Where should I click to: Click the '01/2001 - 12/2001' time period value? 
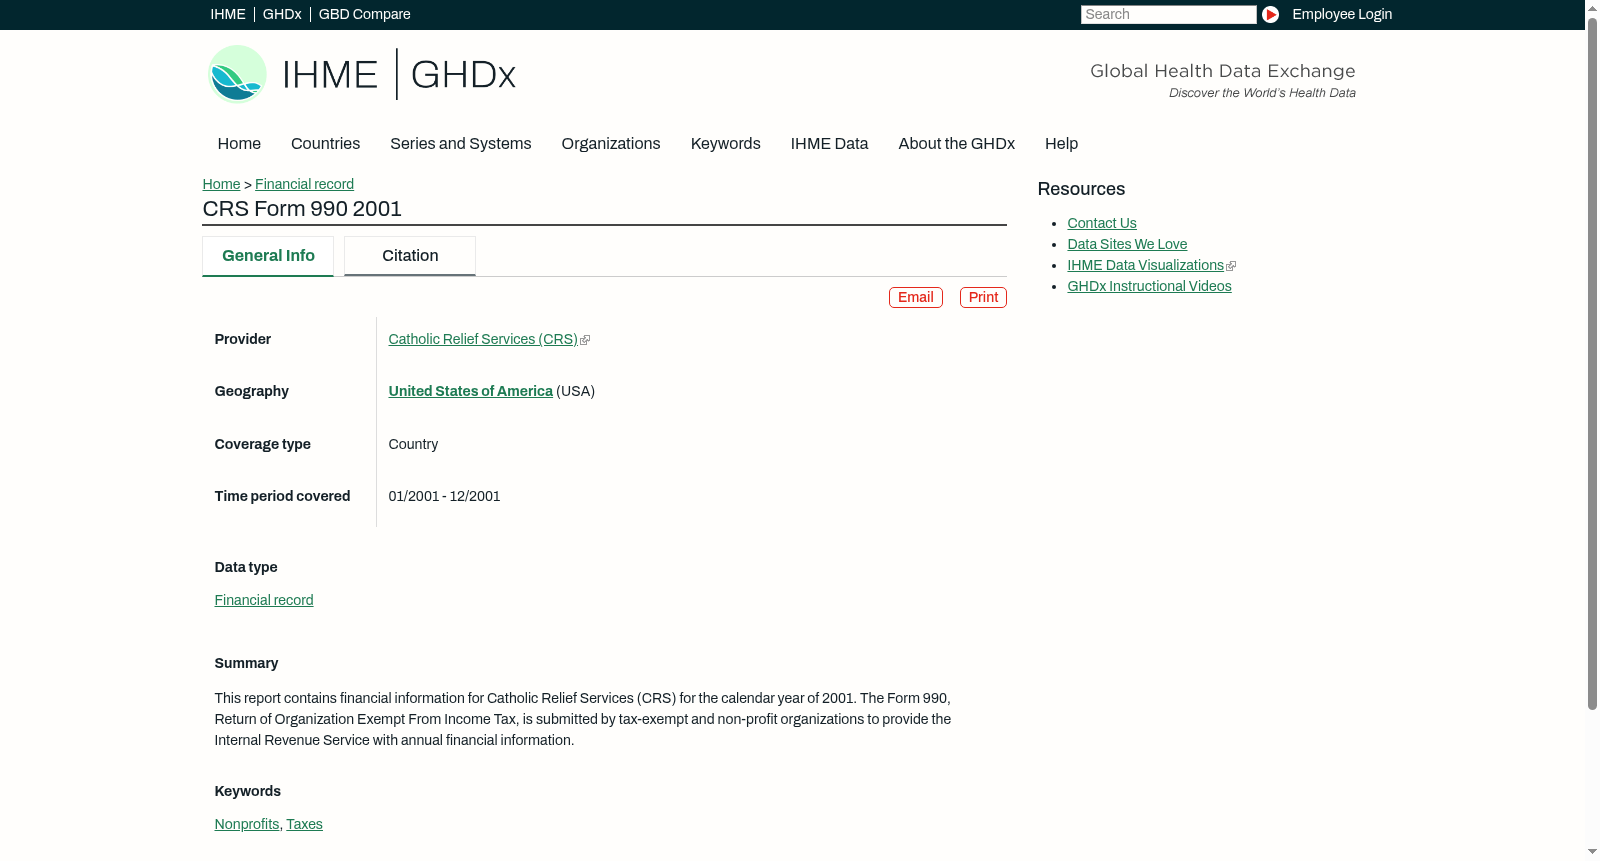coord(445,497)
